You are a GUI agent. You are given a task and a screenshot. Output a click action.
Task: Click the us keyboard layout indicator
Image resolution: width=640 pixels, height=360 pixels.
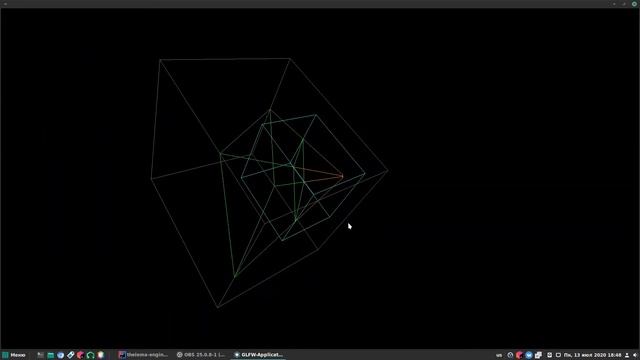point(499,355)
